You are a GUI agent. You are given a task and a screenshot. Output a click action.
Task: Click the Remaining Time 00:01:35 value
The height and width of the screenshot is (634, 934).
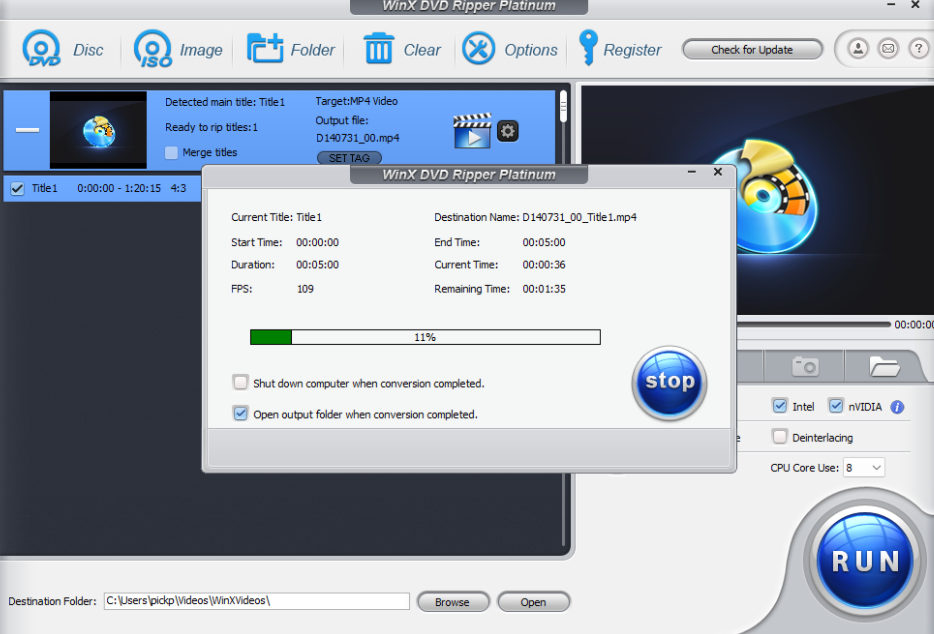pos(544,289)
